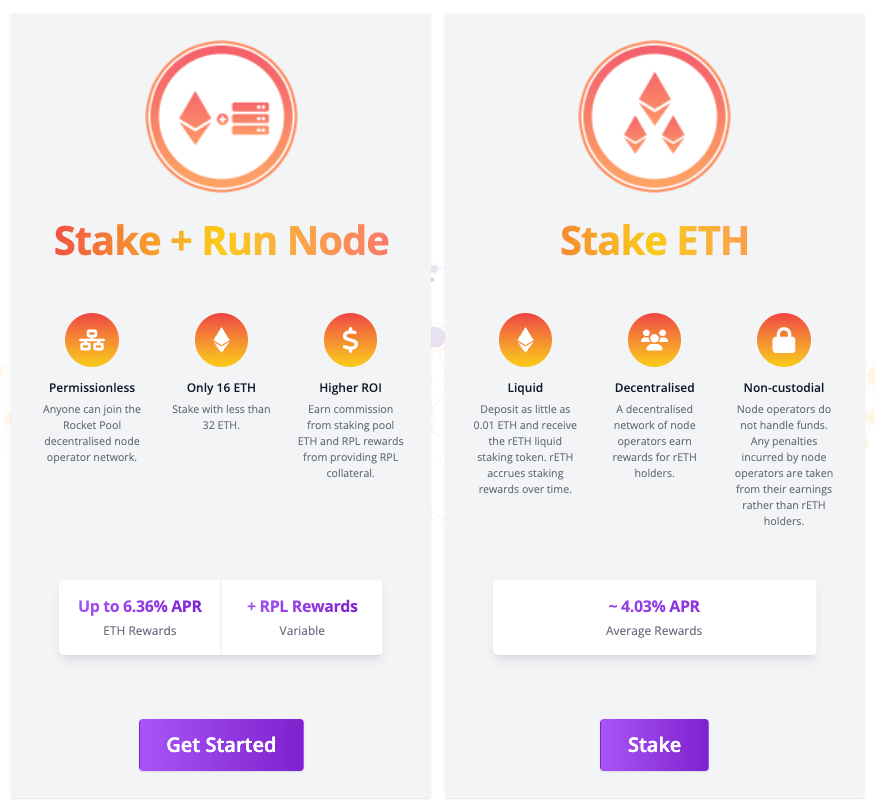
Task: Click the Stake ETH triple-diamond hero icon
Action: [654, 117]
